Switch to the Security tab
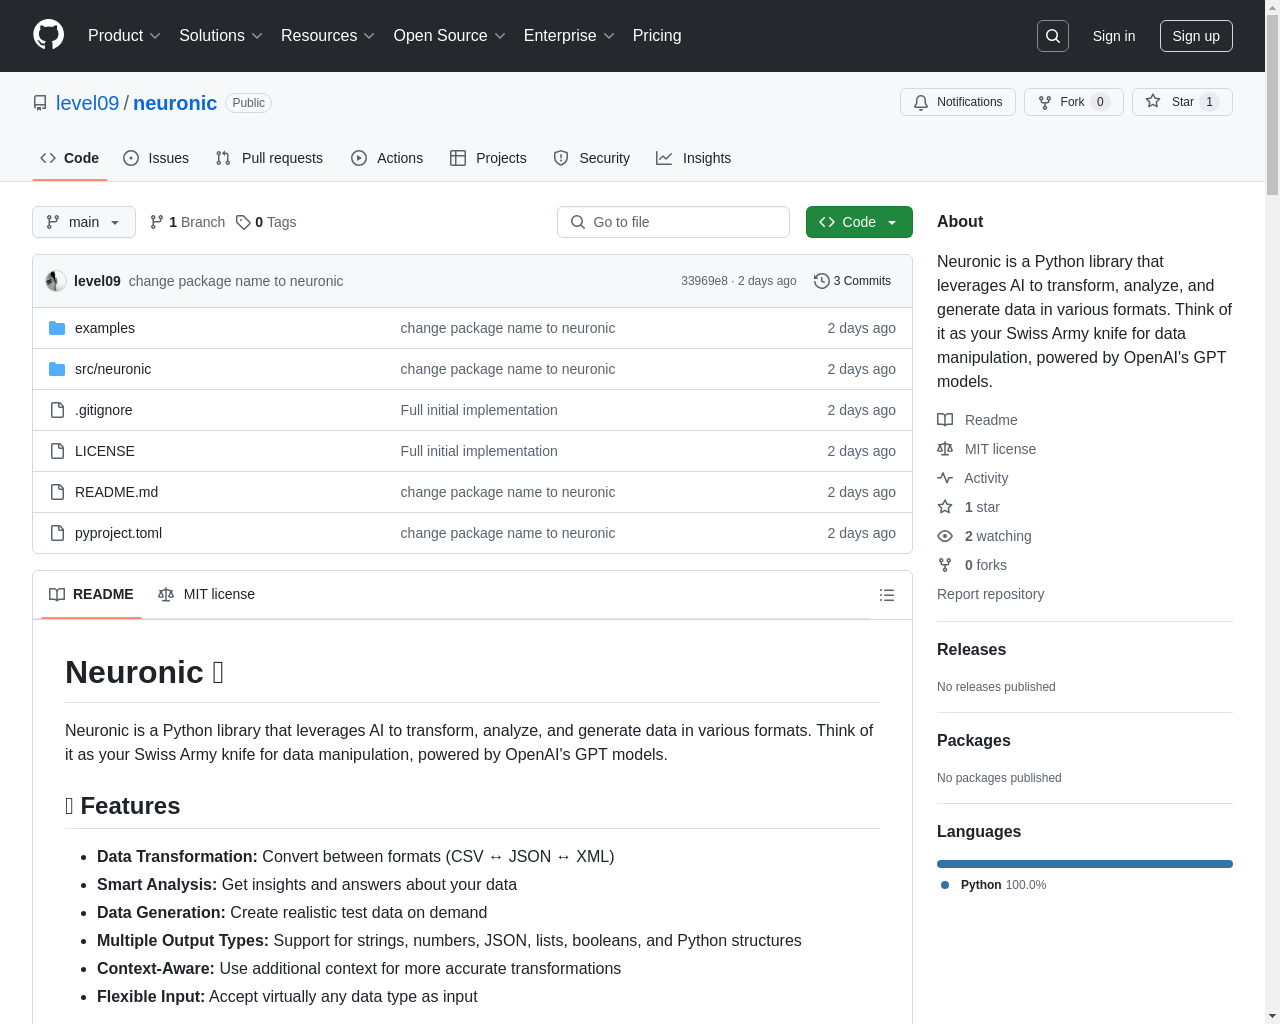Viewport: 1280px width, 1024px height. (x=592, y=158)
